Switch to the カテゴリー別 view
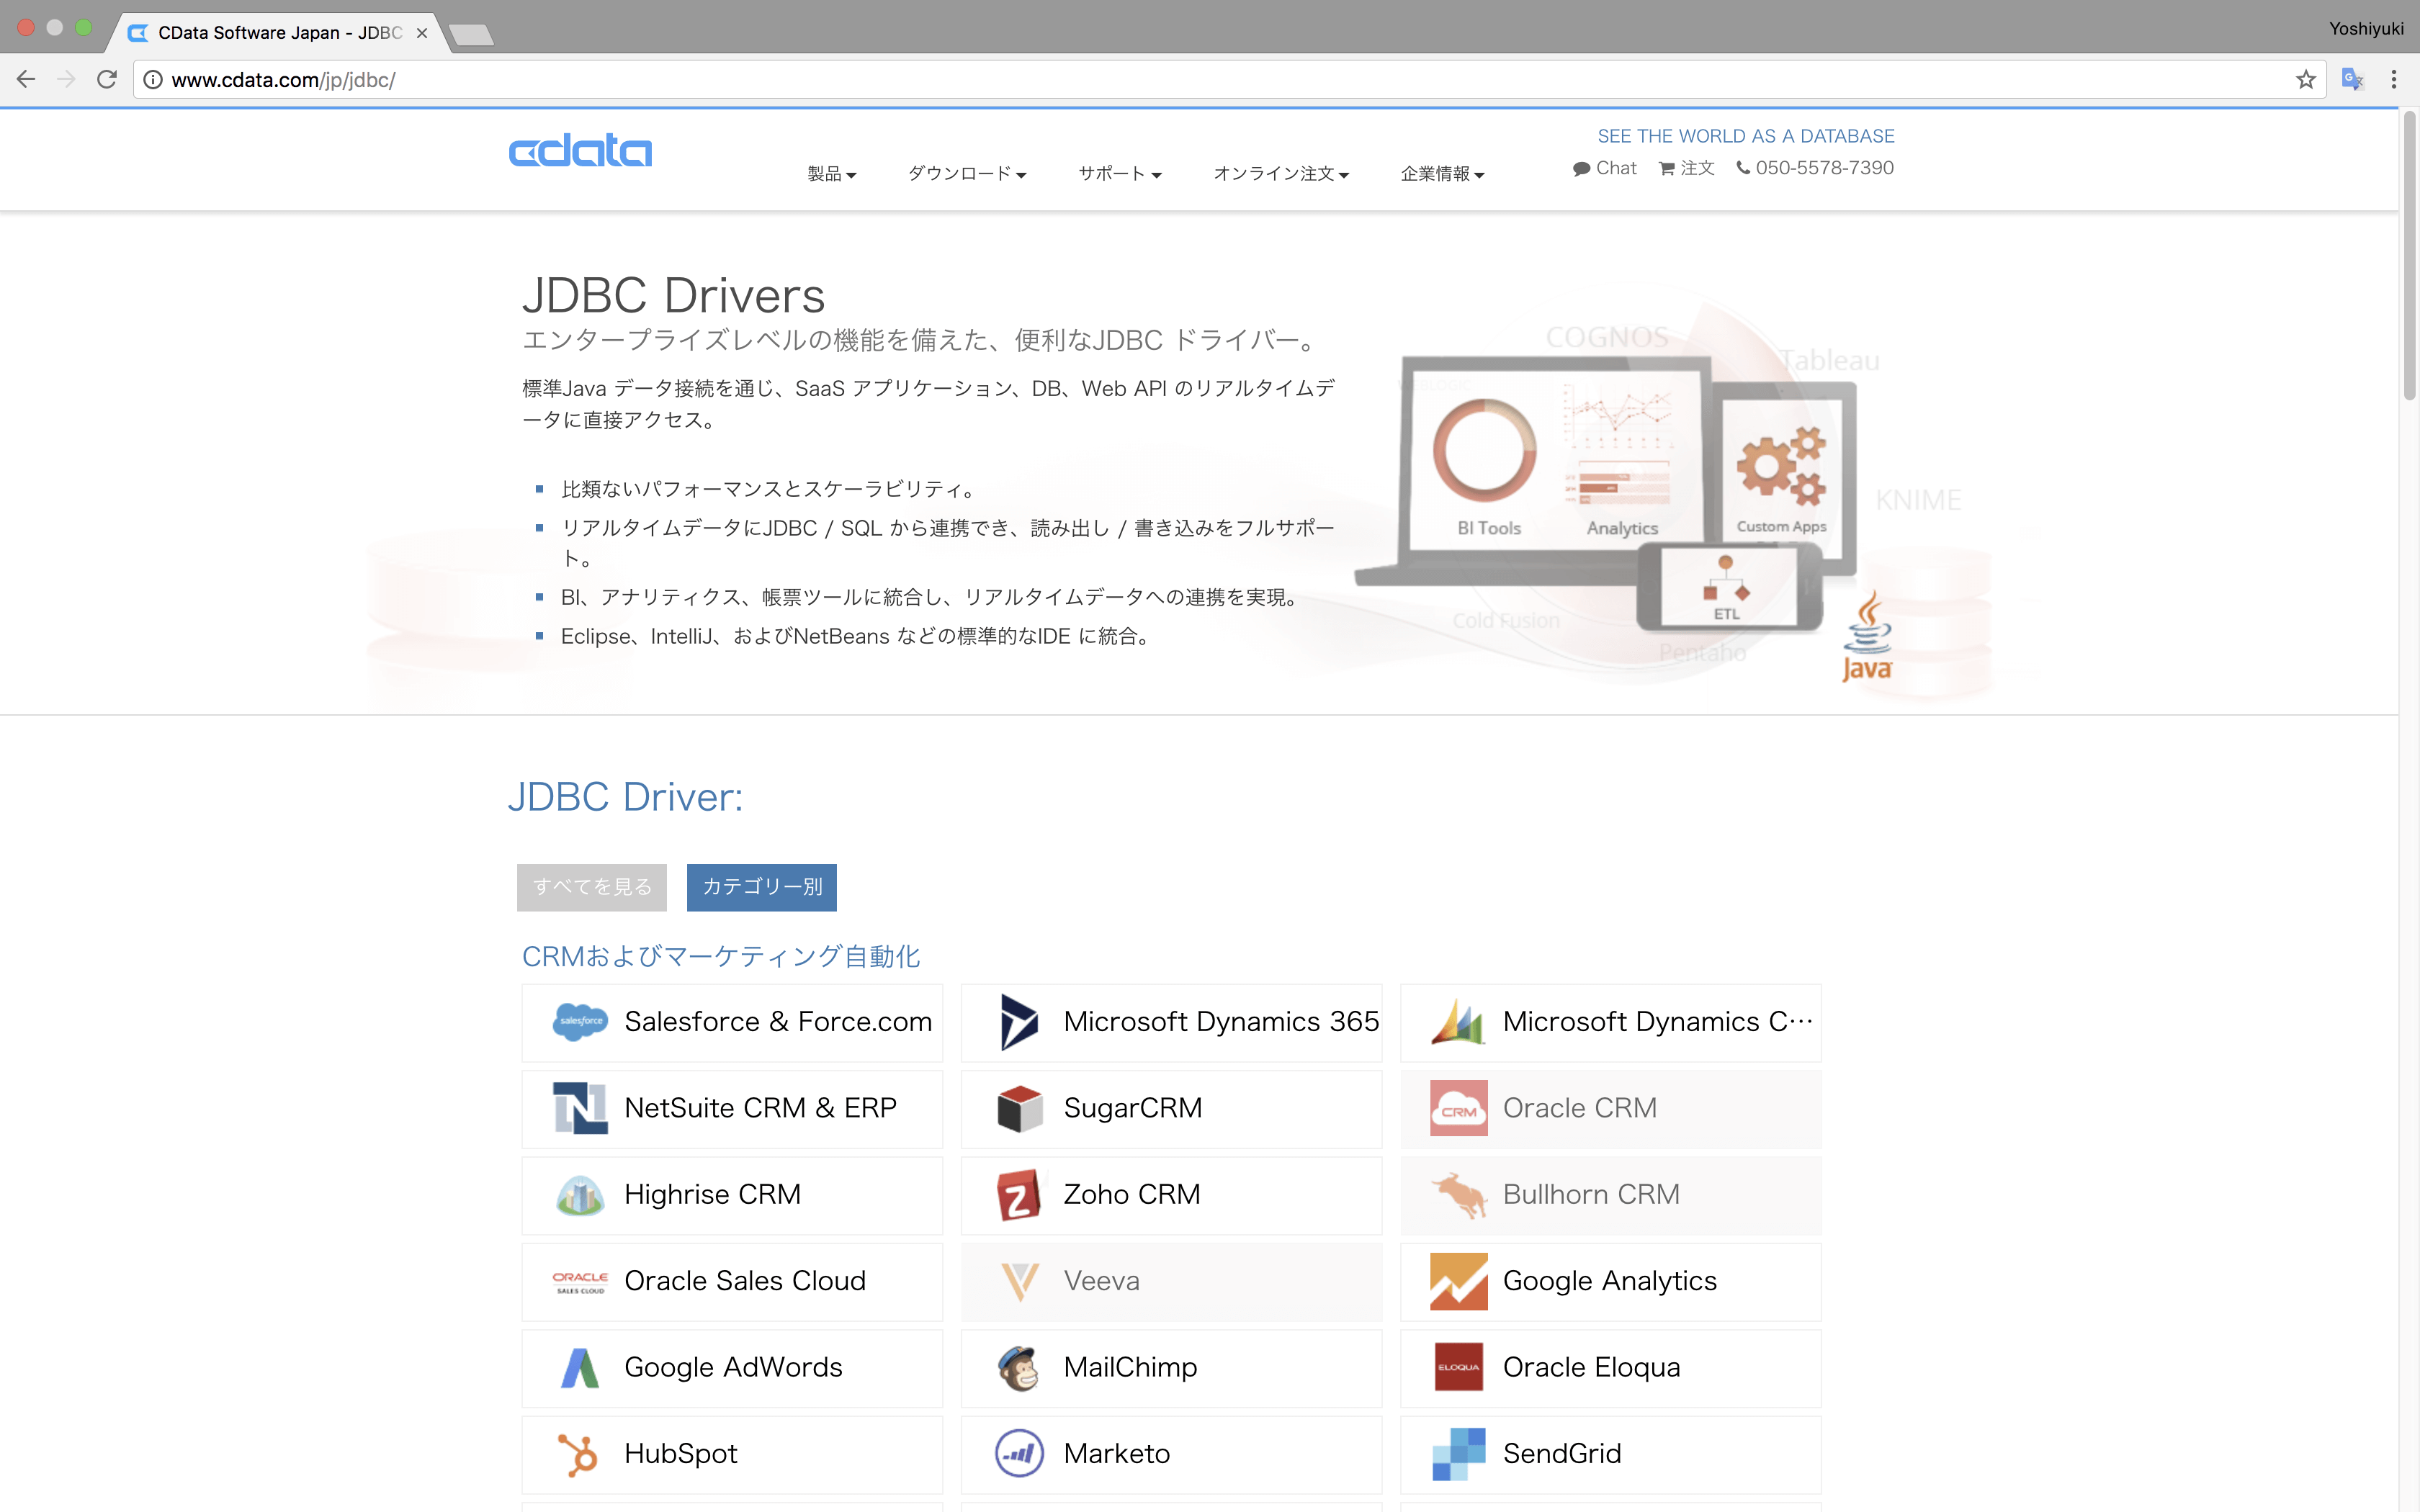The width and height of the screenshot is (2420, 1512). (x=762, y=887)
